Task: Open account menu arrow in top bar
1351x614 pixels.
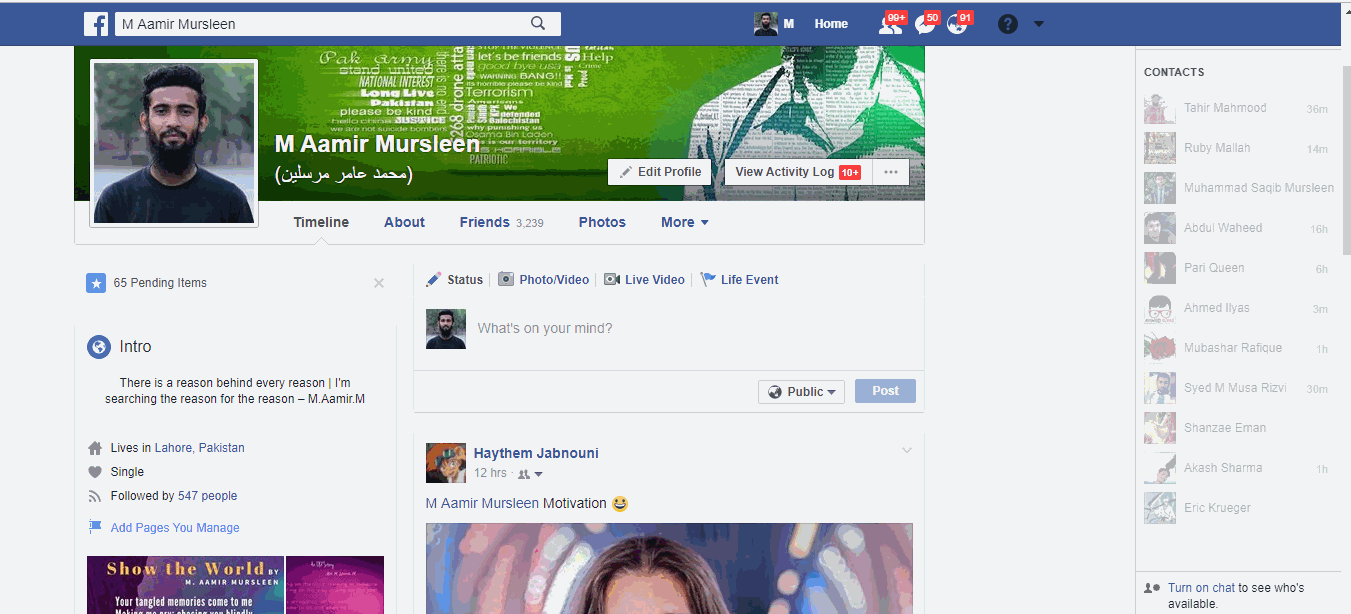Action: [1038, 24]
